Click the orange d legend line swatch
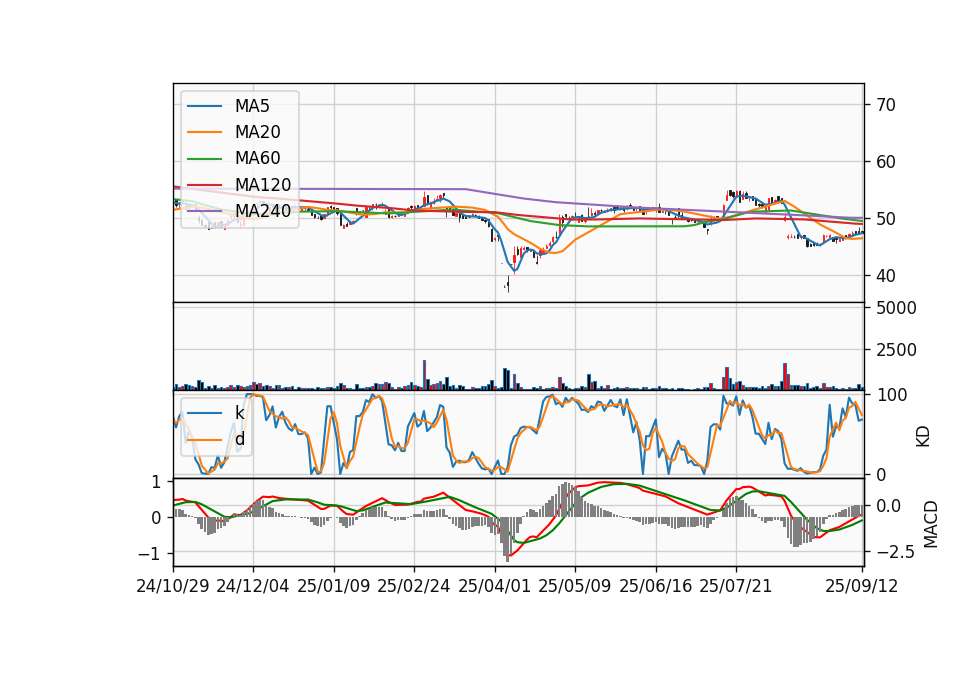Image resolution: width=960 pixels, height=690 pixels. click(204, 440)
